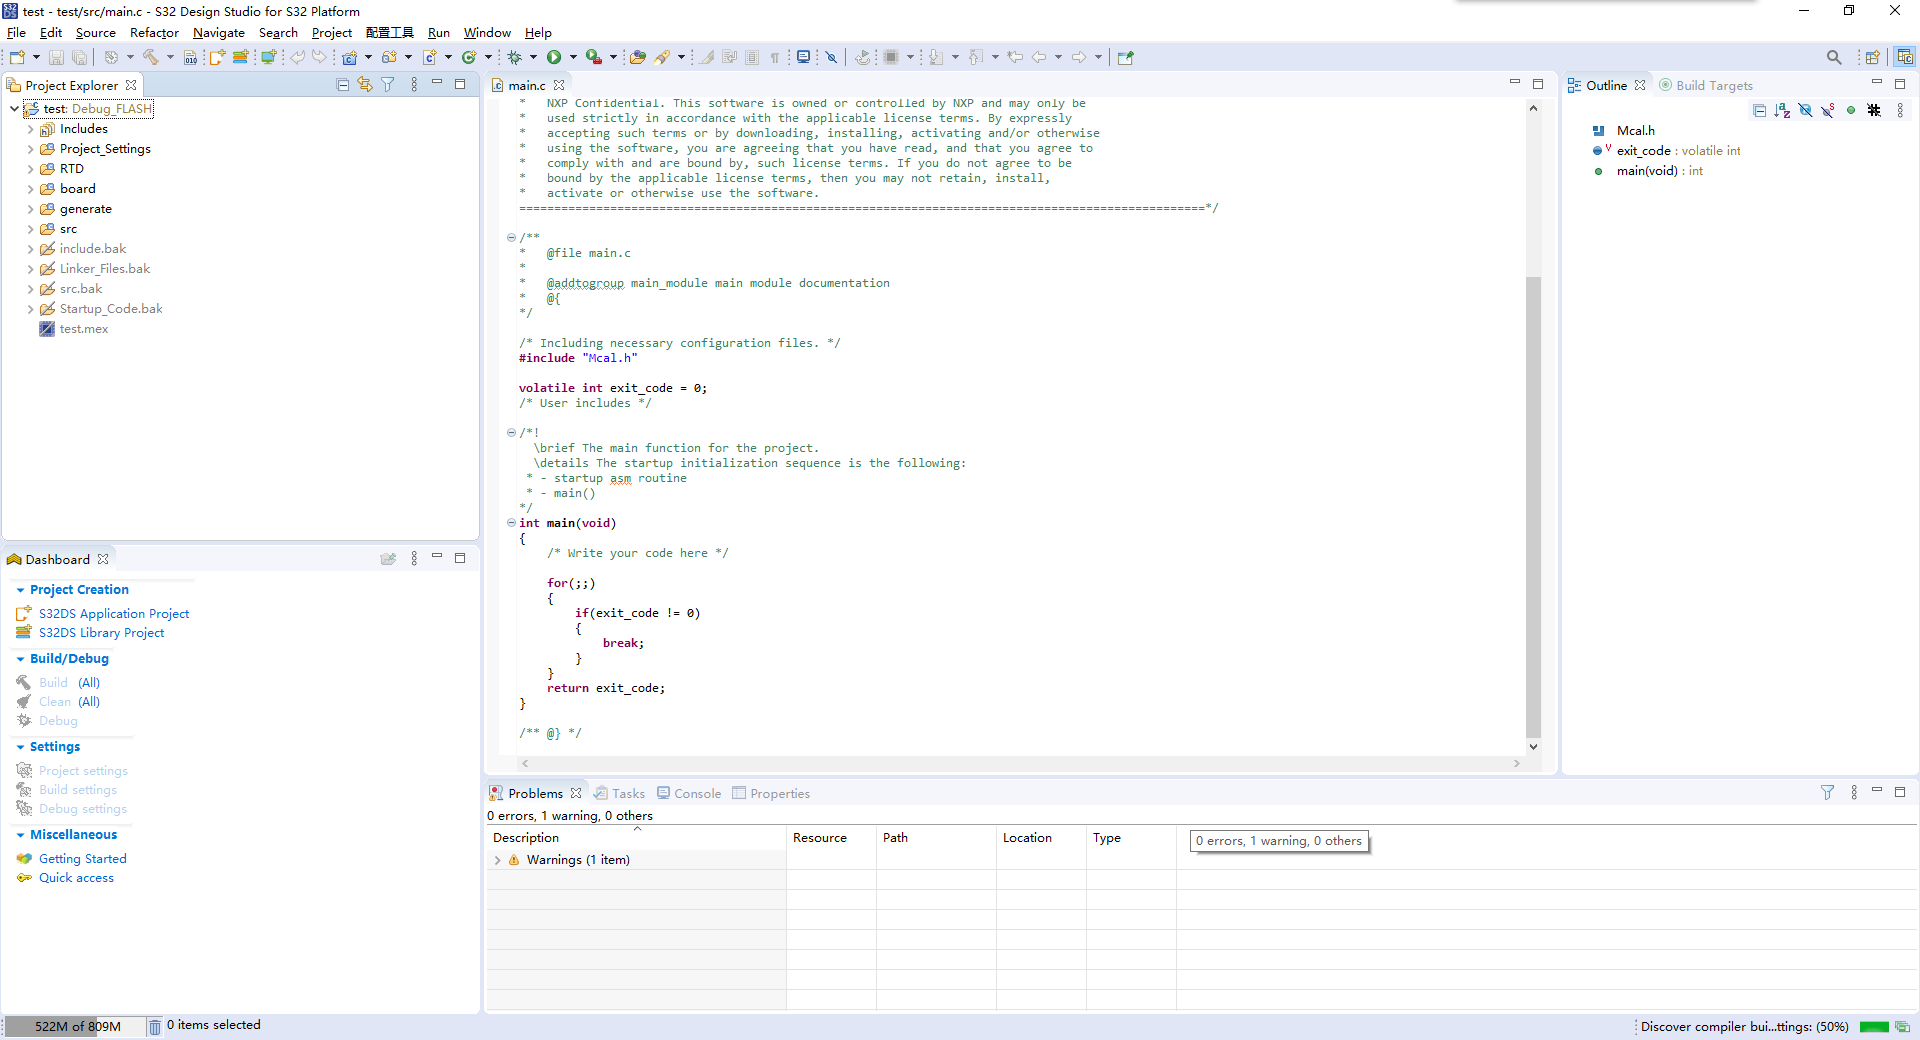This screenshot has height=1040, width=1920.
Task: Switch to the Build Targets tab
Action: [x=1706, y=85]
